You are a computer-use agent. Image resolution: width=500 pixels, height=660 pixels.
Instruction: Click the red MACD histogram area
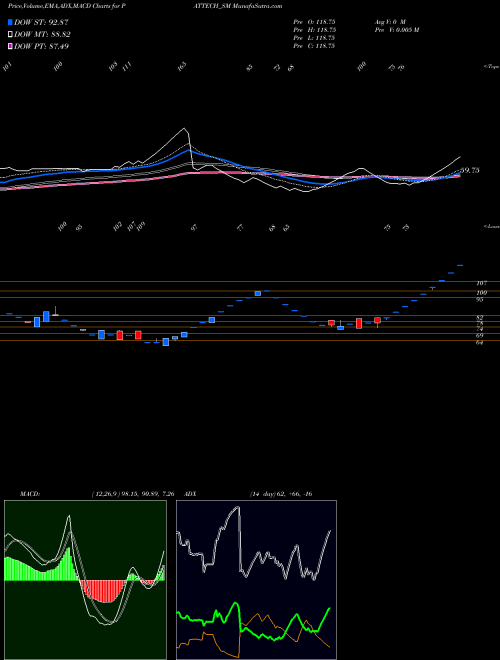coord(103,590)
